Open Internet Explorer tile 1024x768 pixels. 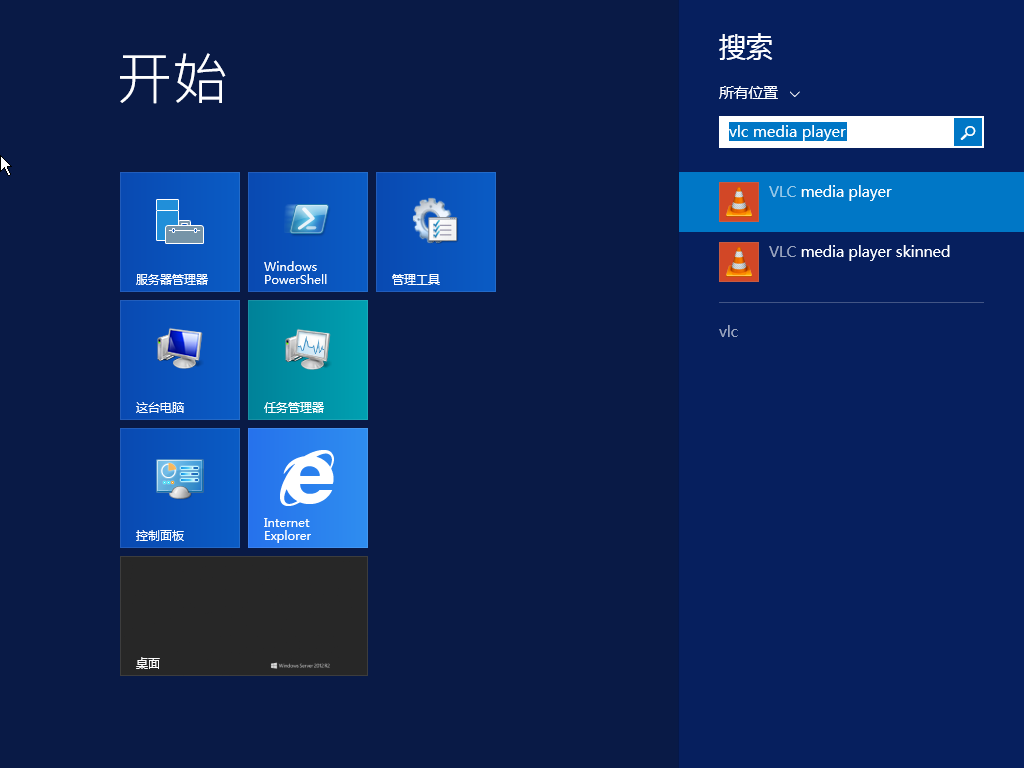pos(307,487)
